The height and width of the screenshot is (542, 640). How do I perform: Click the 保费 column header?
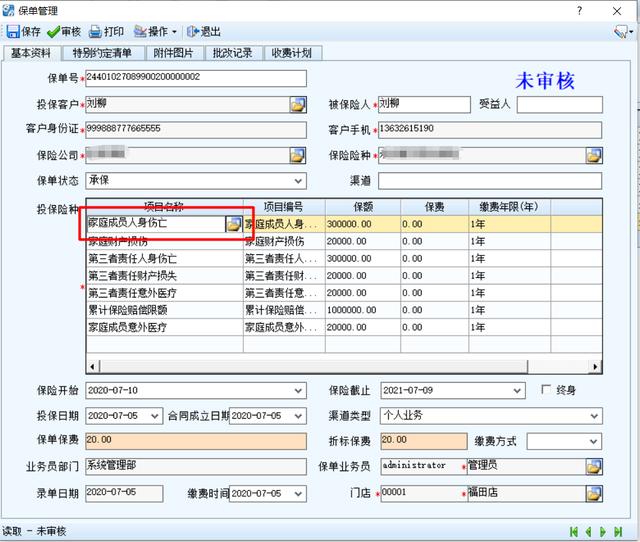[435, 207]
